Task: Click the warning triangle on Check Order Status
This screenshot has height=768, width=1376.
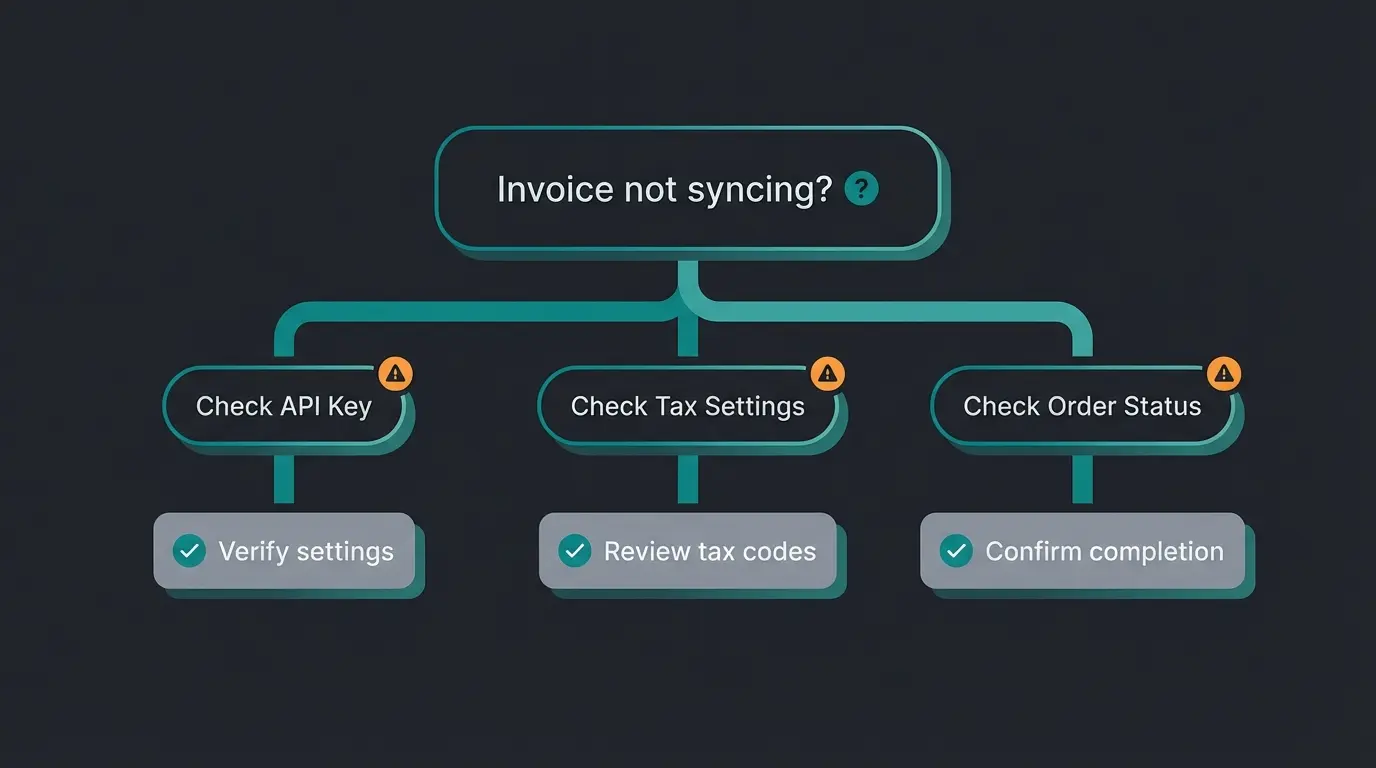Action: coord(1223,372)
